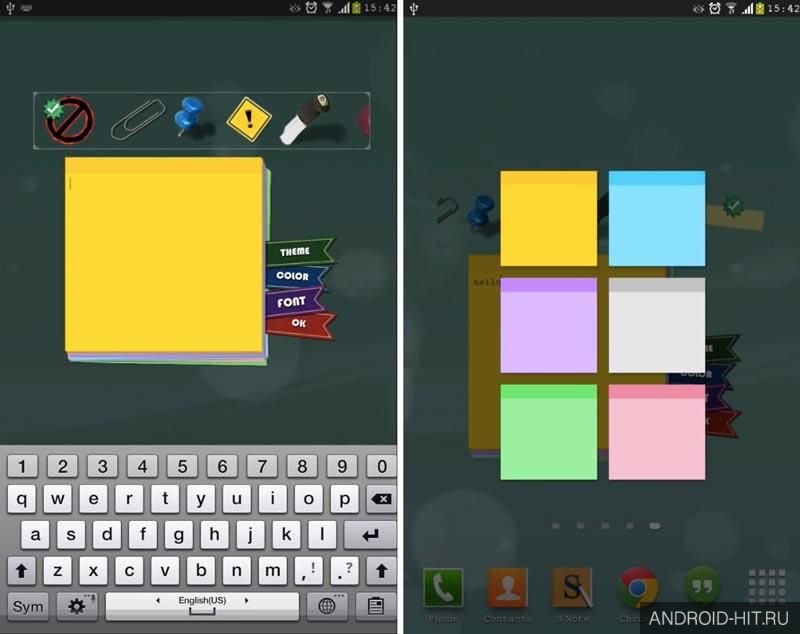Tap the left shift key
Viewport: 800px width, 634px height.
[x=21, y=571]
